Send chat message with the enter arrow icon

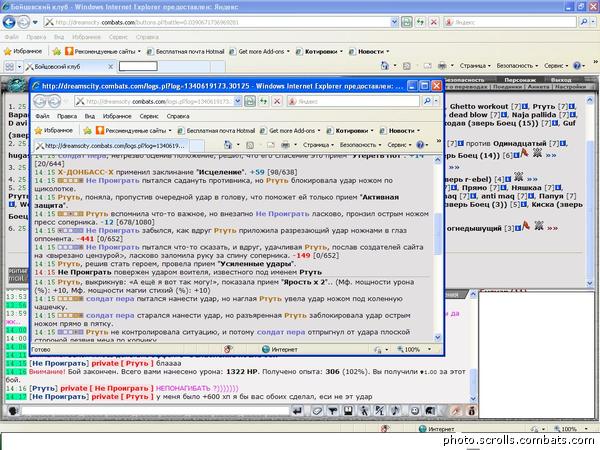pos(297,411)
